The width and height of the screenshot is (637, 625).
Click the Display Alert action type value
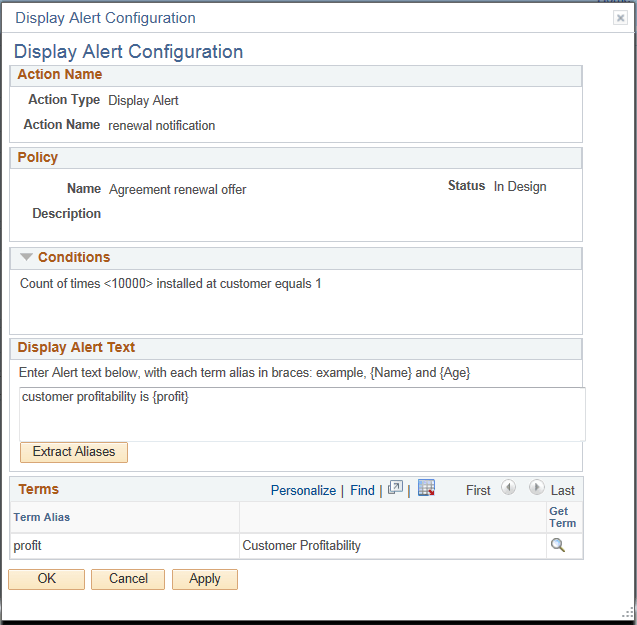pyautogui.click(x=143, y=100)
